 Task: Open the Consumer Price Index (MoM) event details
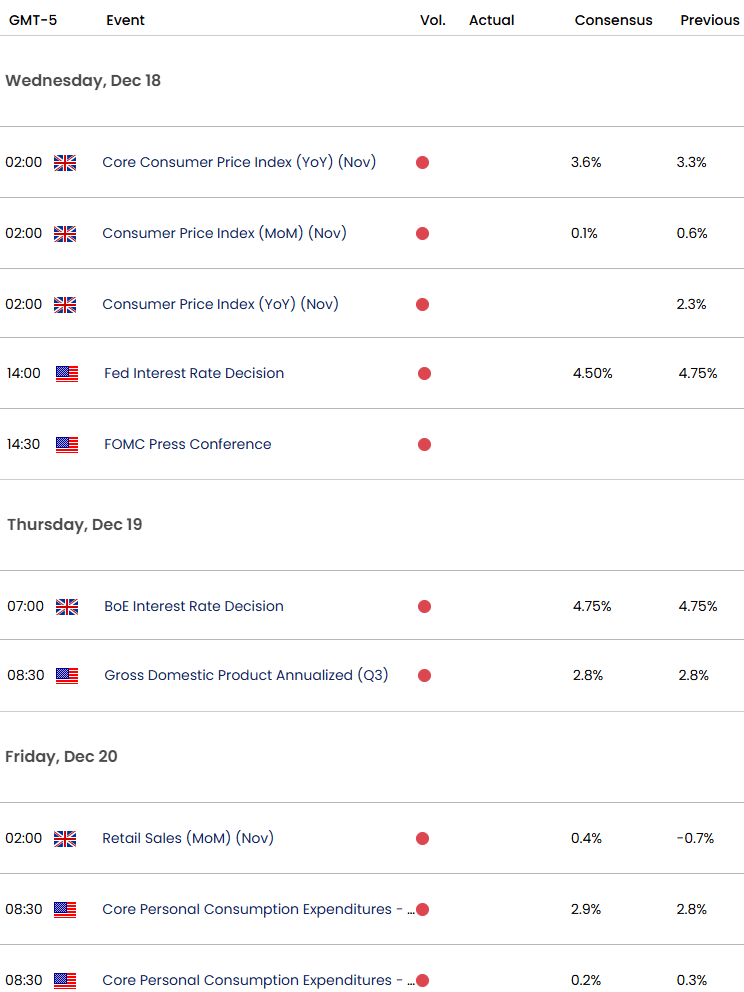click(x=224, y=232)
